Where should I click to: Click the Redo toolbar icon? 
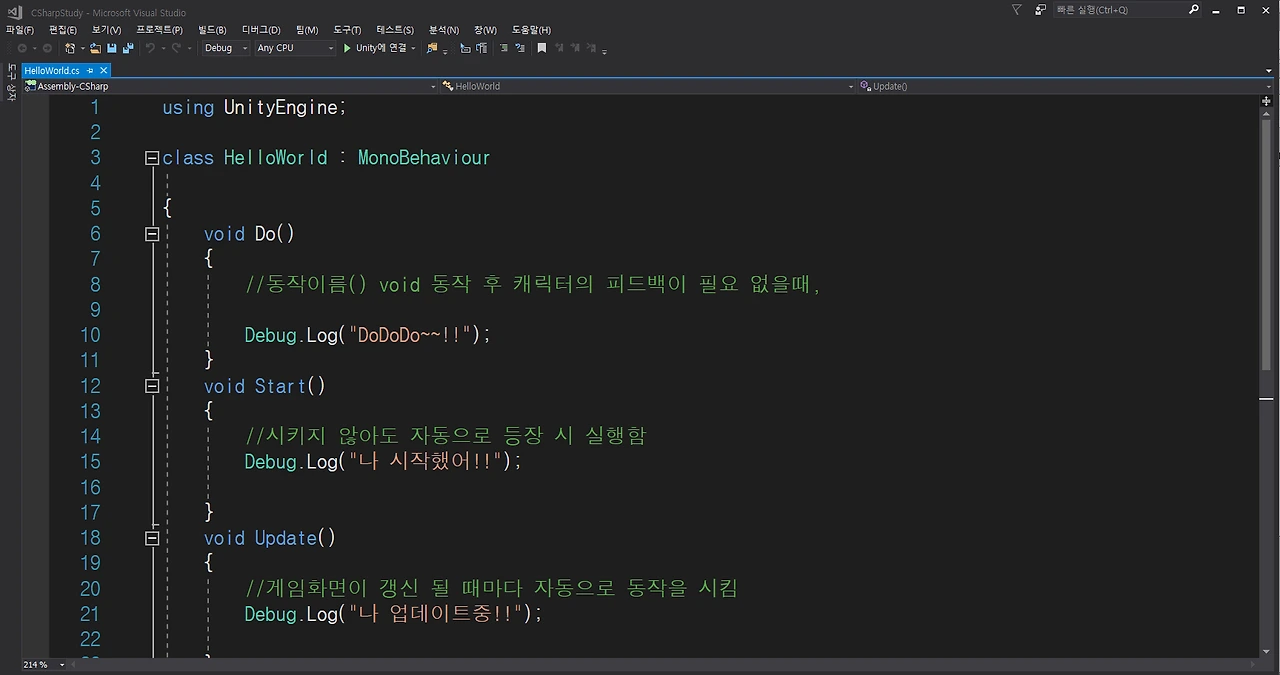click(176, 48)
